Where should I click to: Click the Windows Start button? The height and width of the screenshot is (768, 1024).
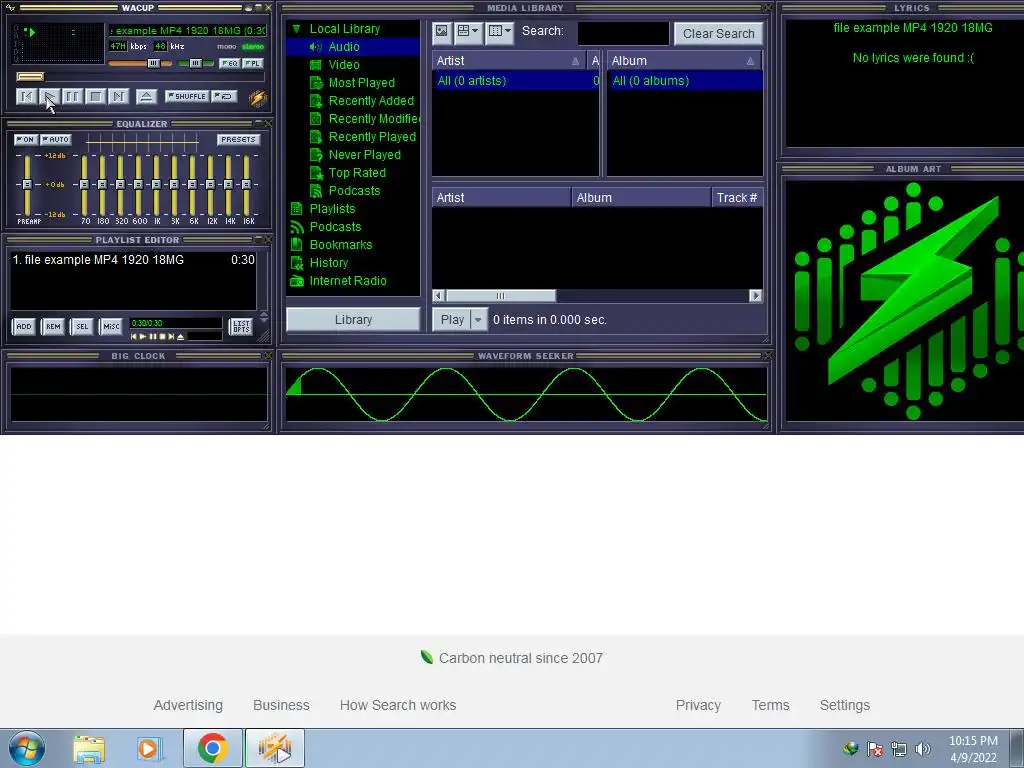click(27, 748)
